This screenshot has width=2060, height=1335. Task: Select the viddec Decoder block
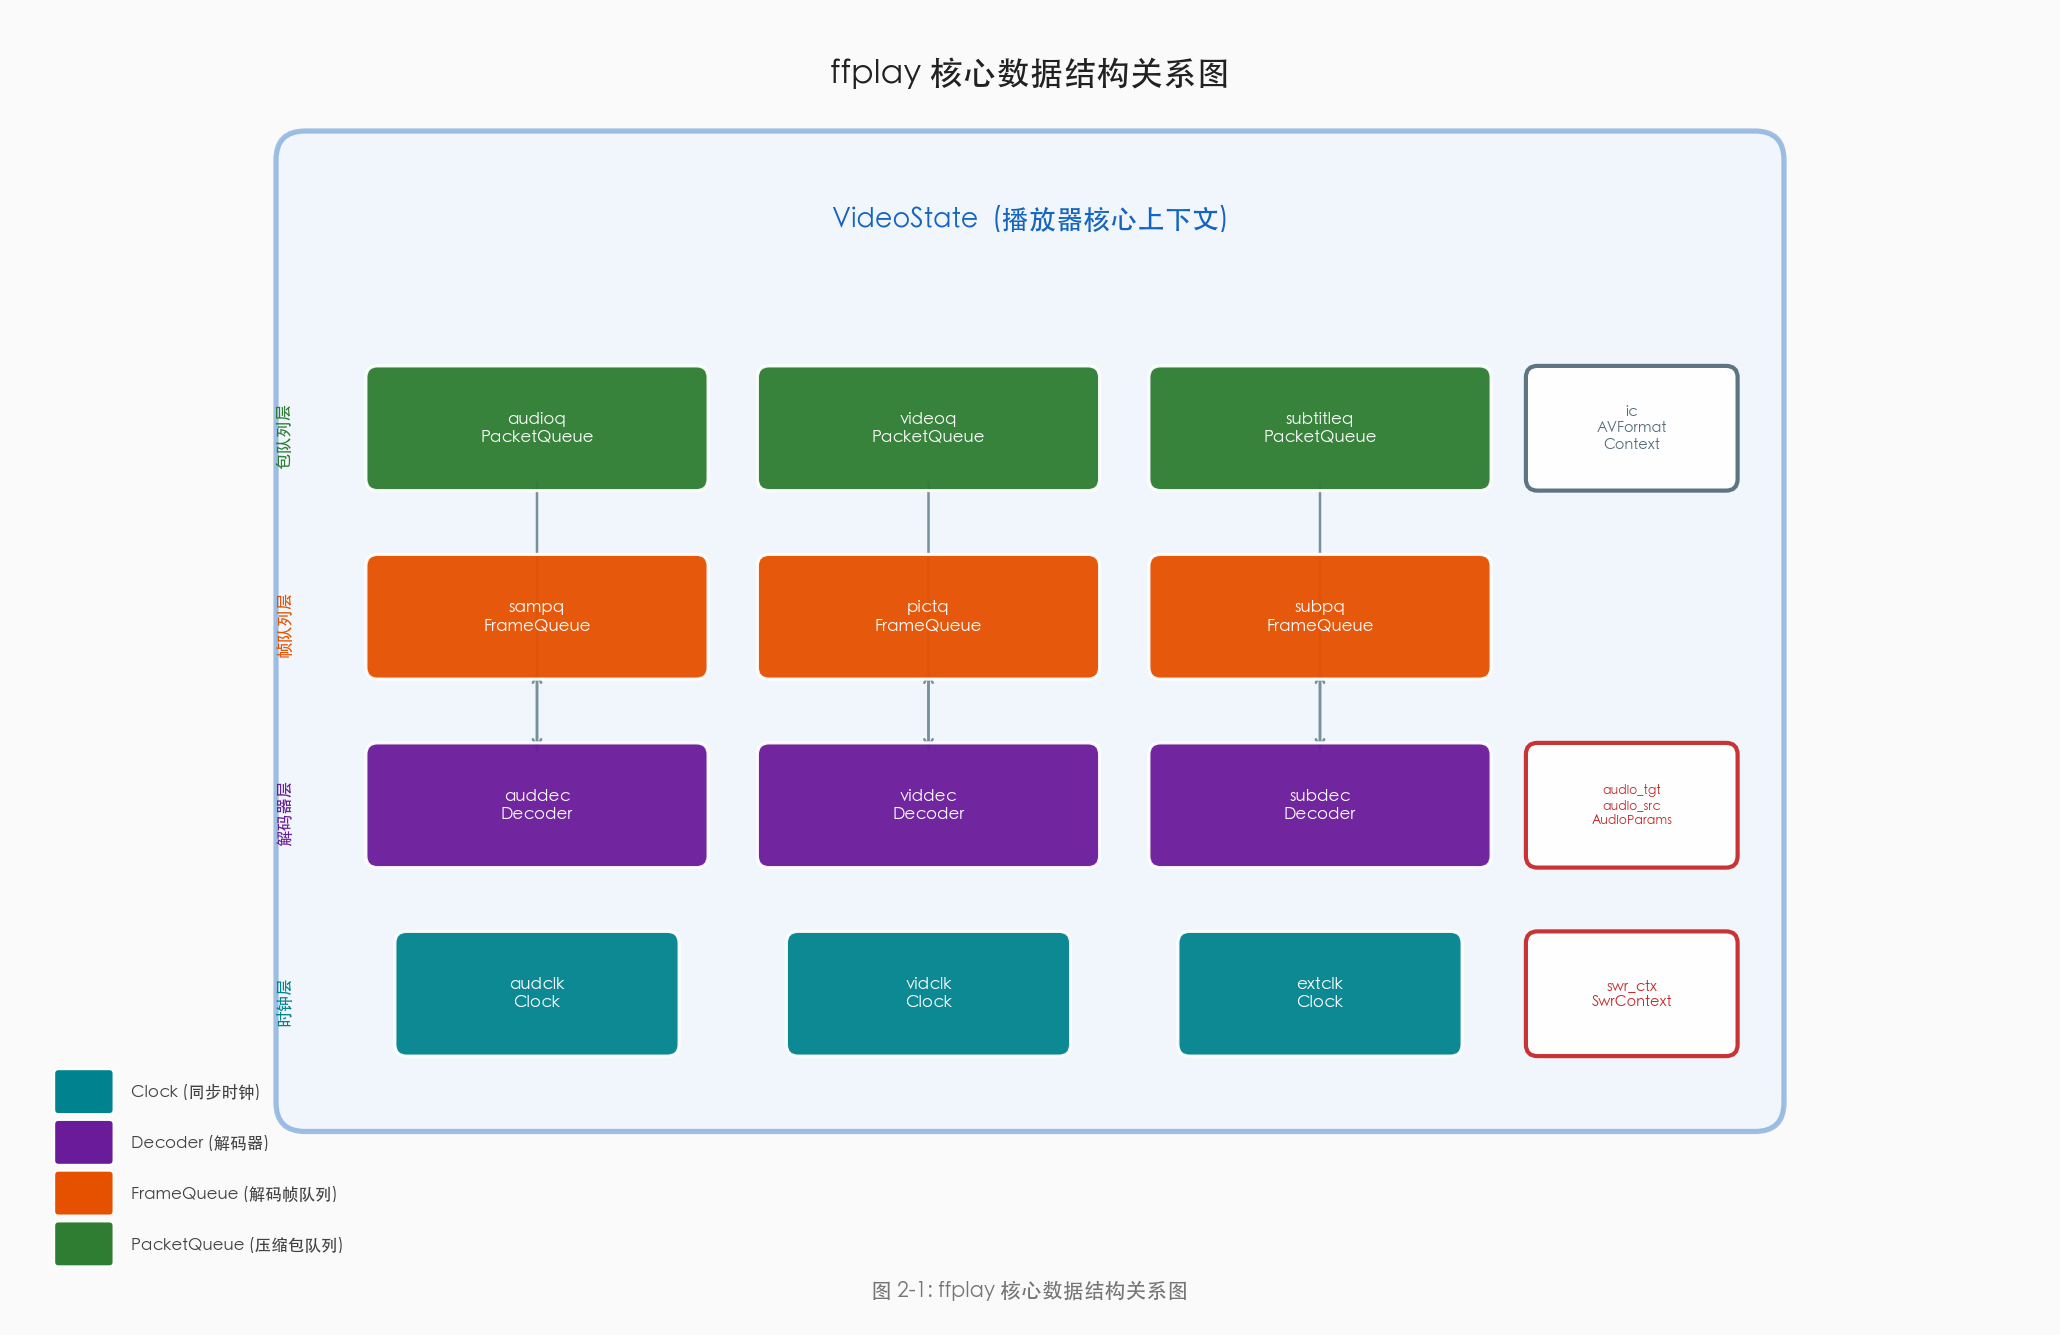pyautogui.click(x=928, y=805)
